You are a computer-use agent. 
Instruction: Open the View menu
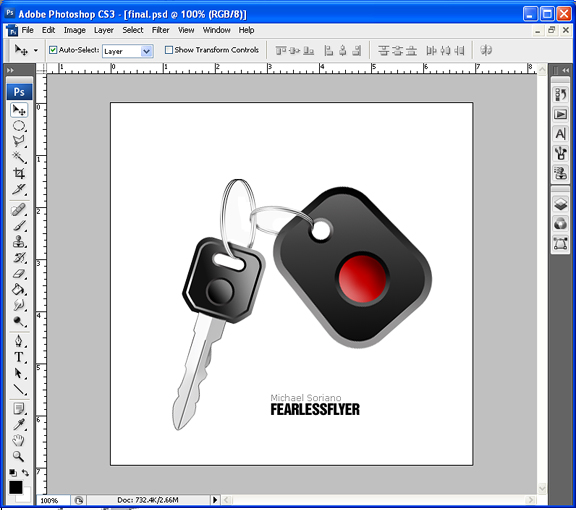tap(186, 30)
